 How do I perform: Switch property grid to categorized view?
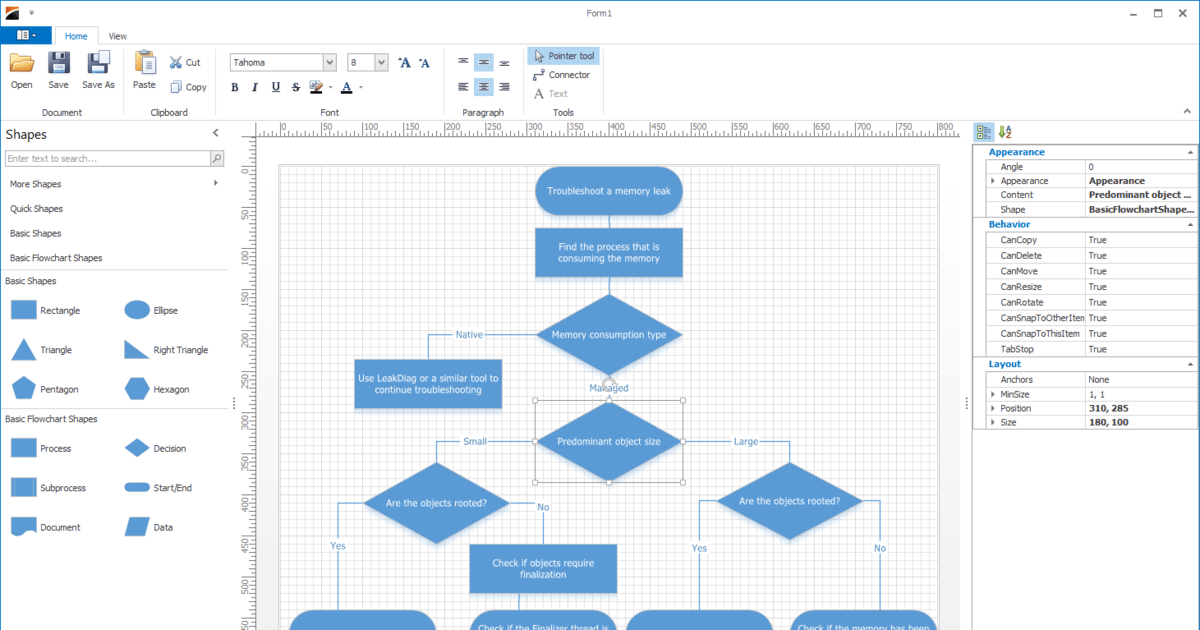tap(983, 131)
